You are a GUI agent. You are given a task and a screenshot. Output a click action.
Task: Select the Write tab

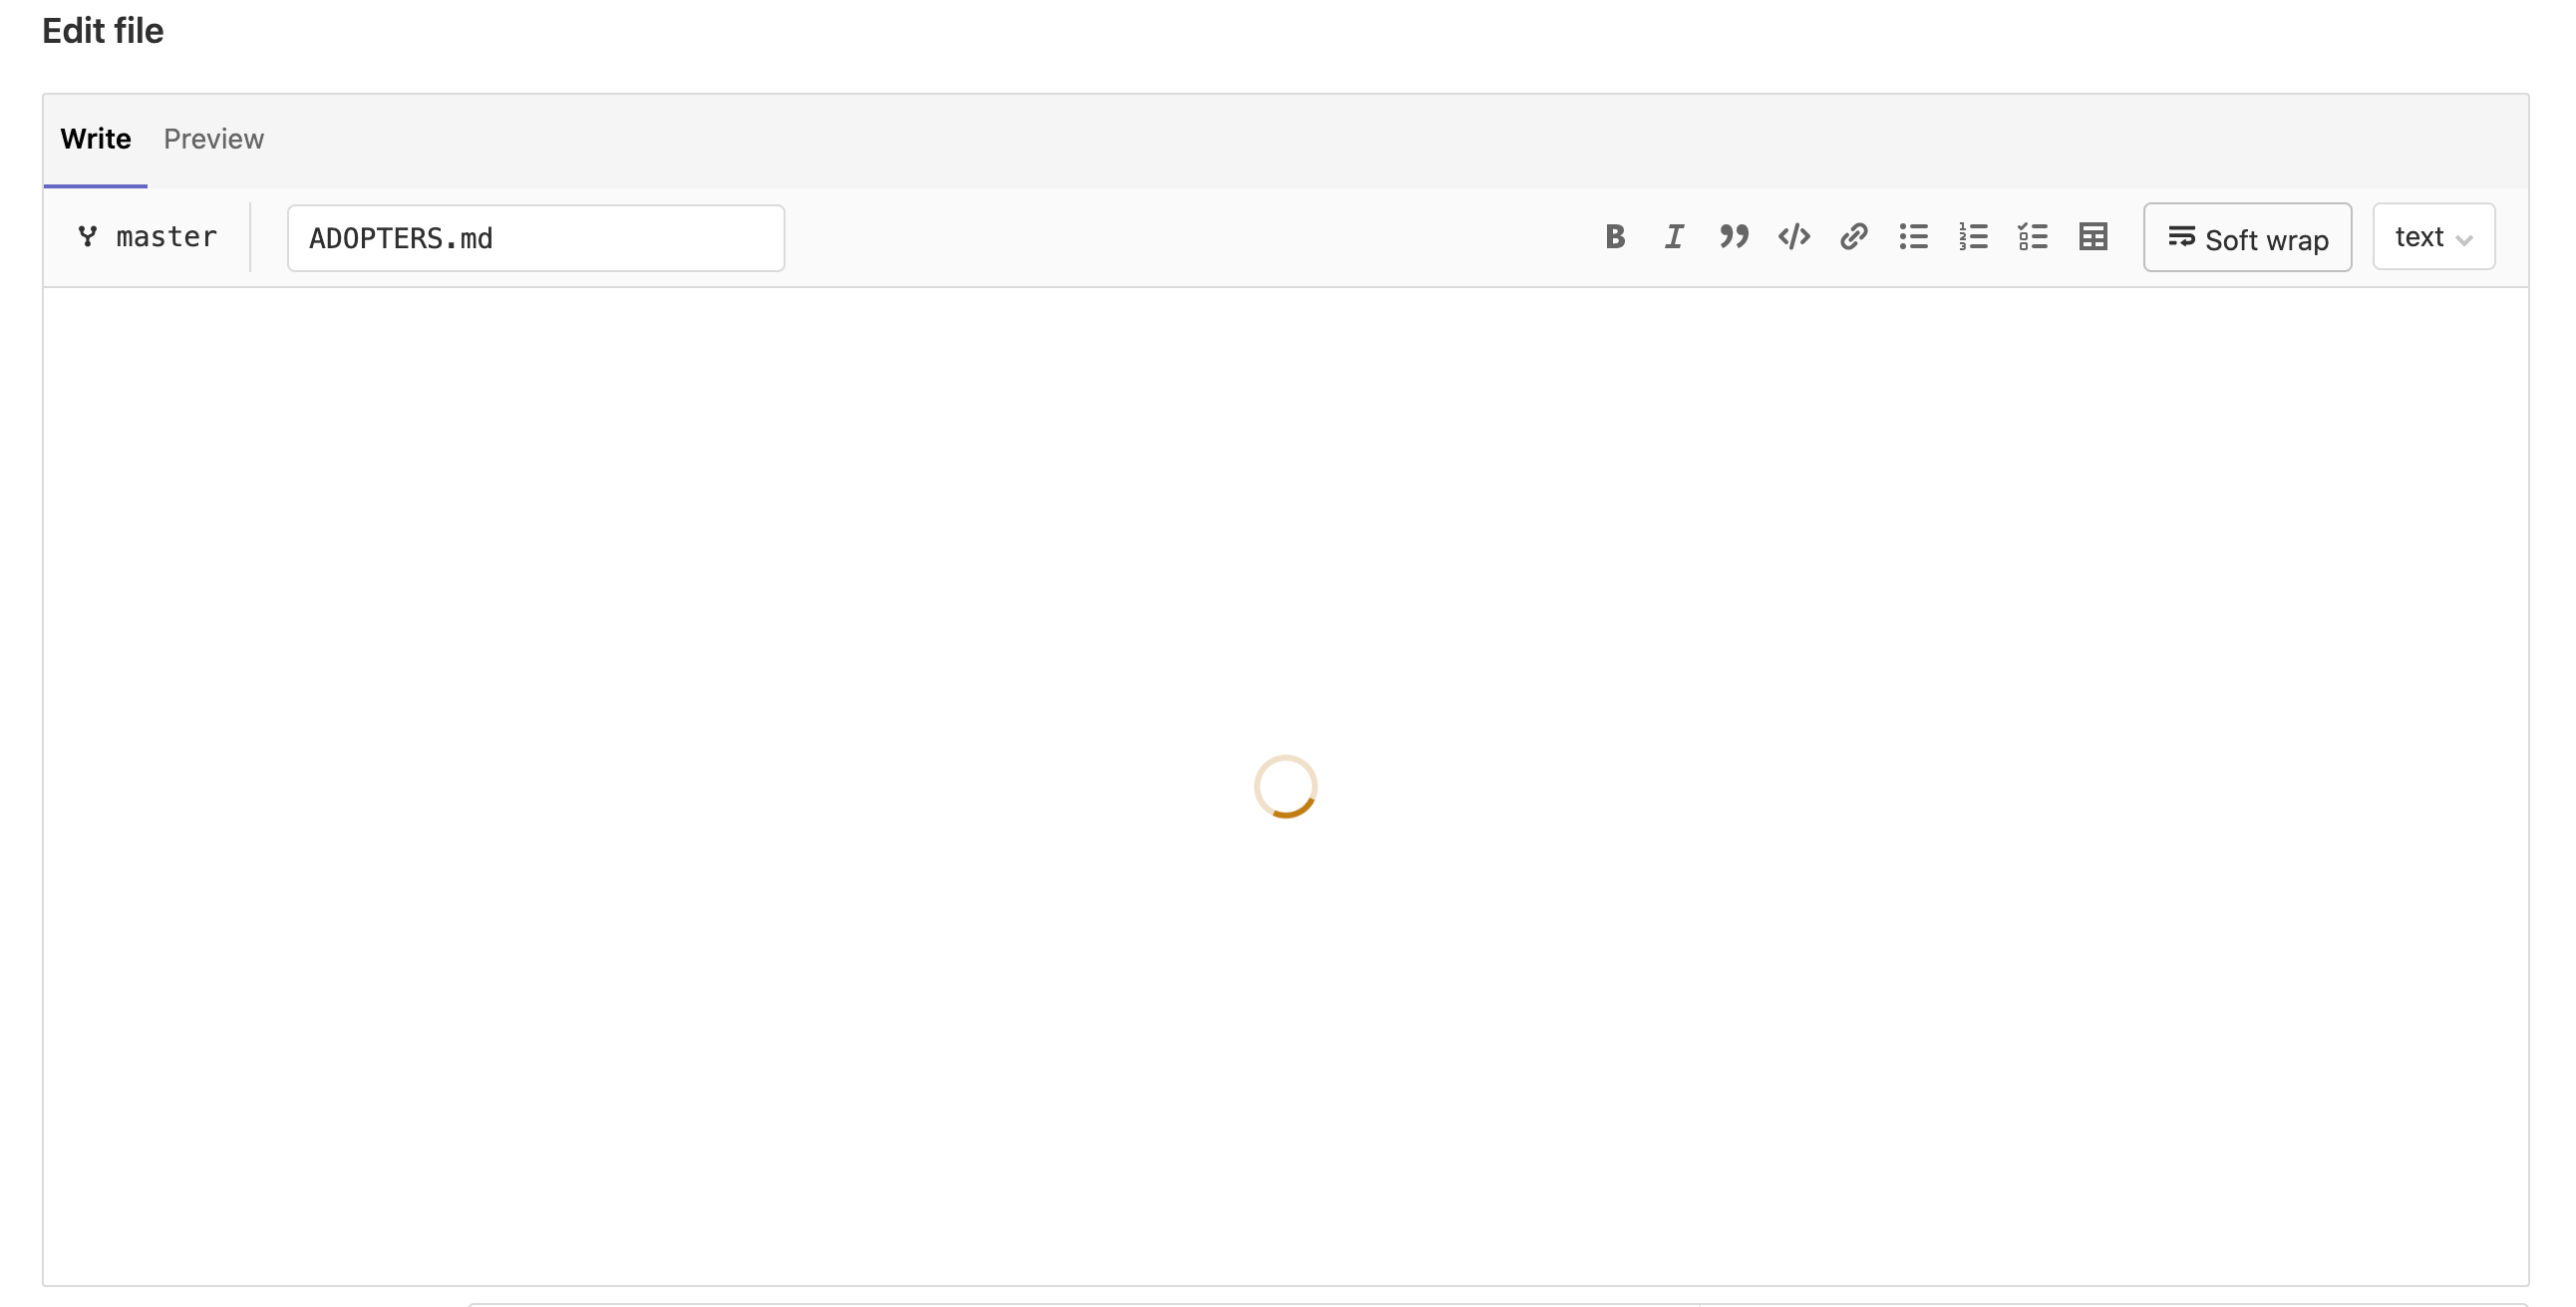click(95, 140)
